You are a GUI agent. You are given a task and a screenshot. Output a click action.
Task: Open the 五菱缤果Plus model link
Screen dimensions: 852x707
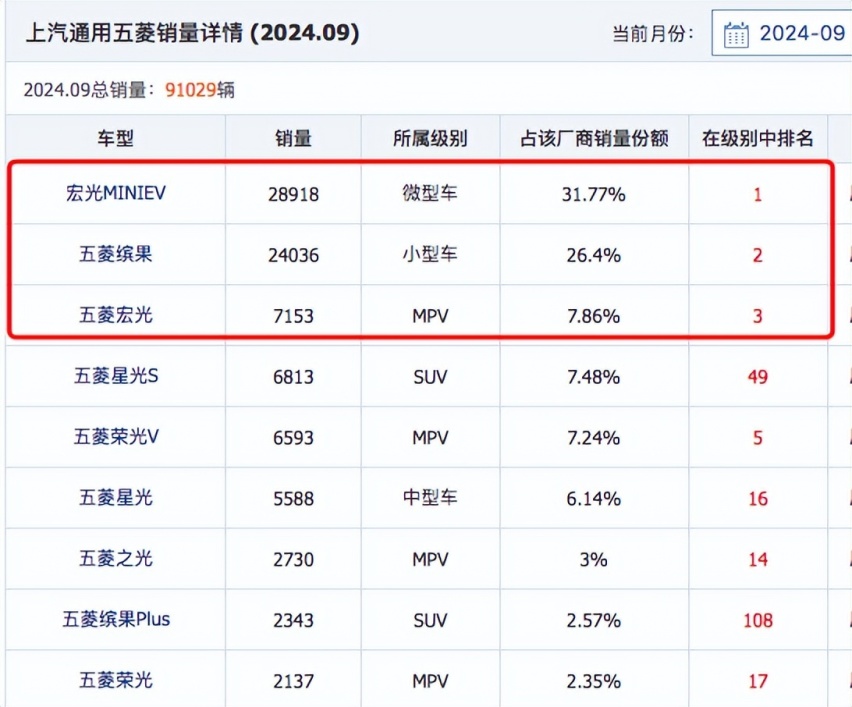116,620
